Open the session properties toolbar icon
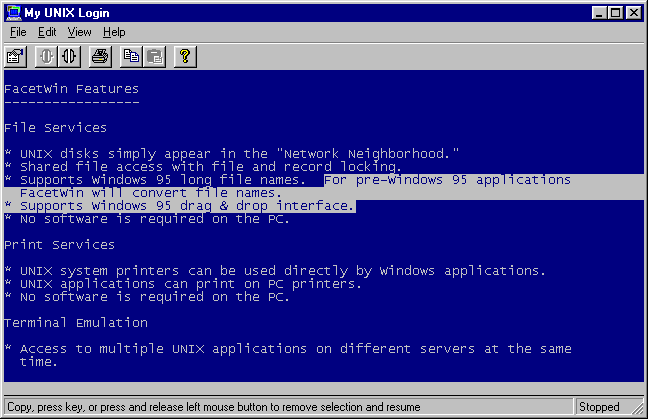648x419 pixels. pyautogui.click(x=15, y=56)
